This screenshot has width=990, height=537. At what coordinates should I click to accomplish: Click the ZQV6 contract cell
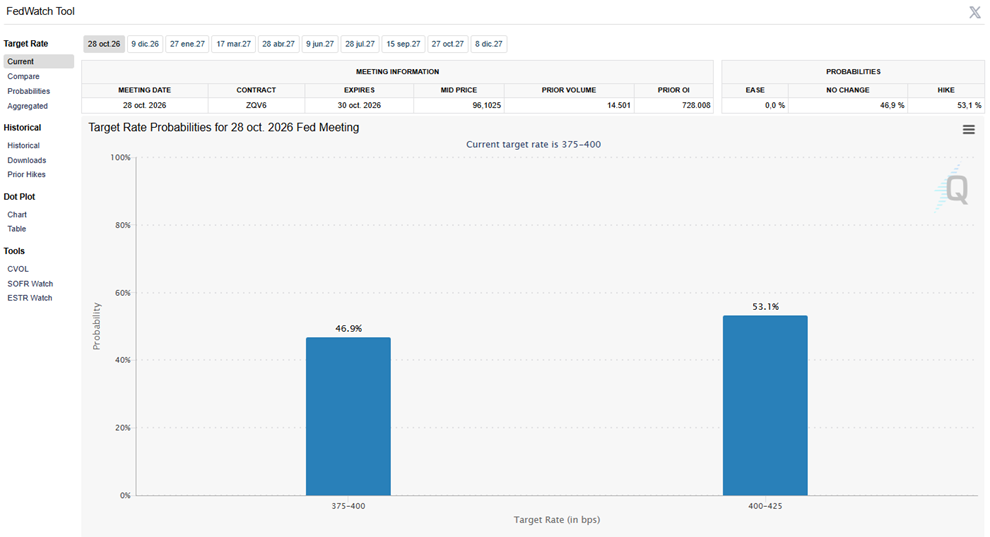coord(256,105)
